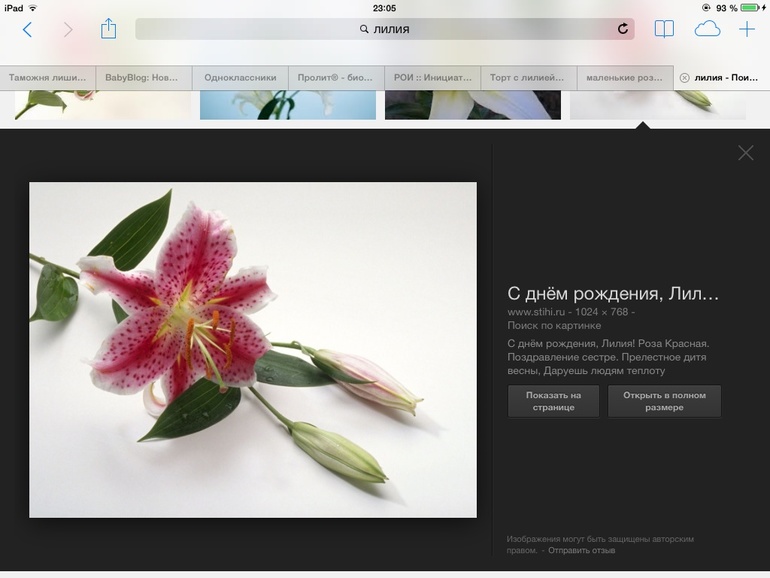Select the highlighted thumbnail above preview pointer
The image size is (770, 578).
coord(658,105)
